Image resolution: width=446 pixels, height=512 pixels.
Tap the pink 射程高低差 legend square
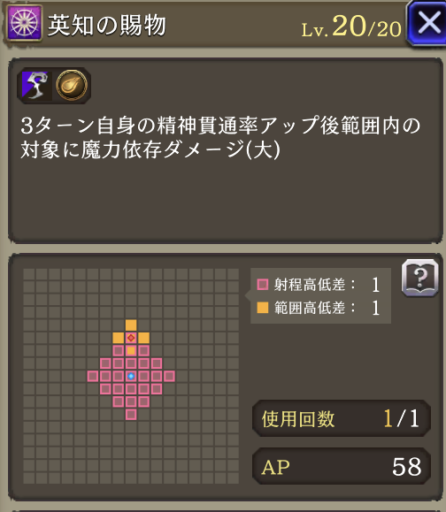click(x=263, y=284)
